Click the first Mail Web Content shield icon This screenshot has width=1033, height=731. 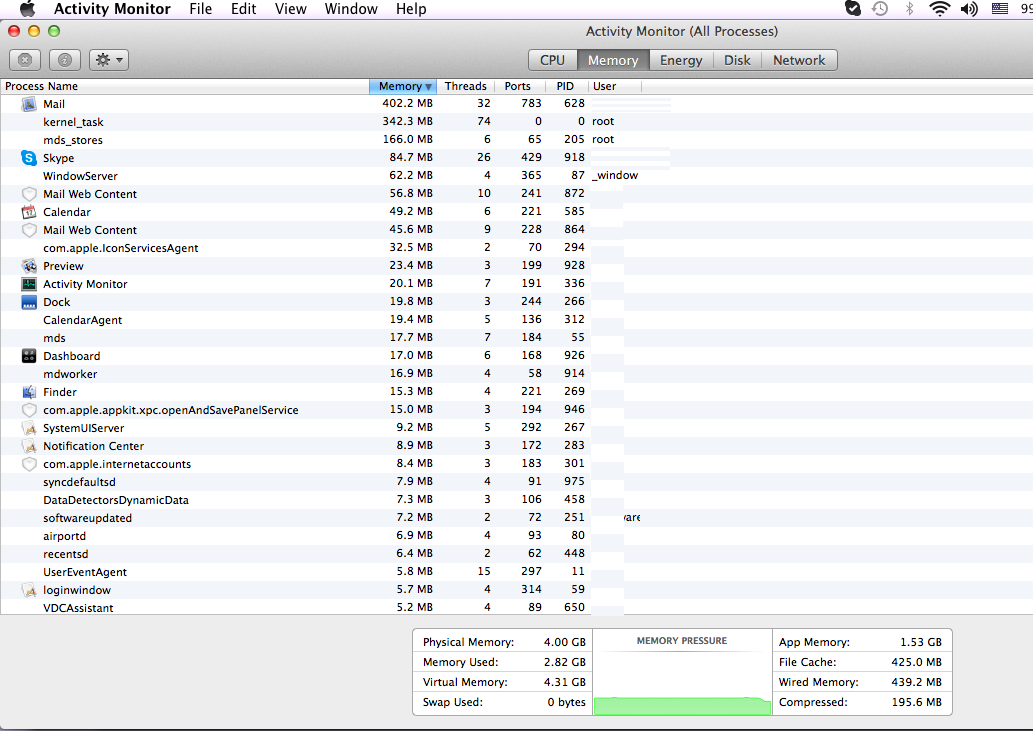pos(29,194)
